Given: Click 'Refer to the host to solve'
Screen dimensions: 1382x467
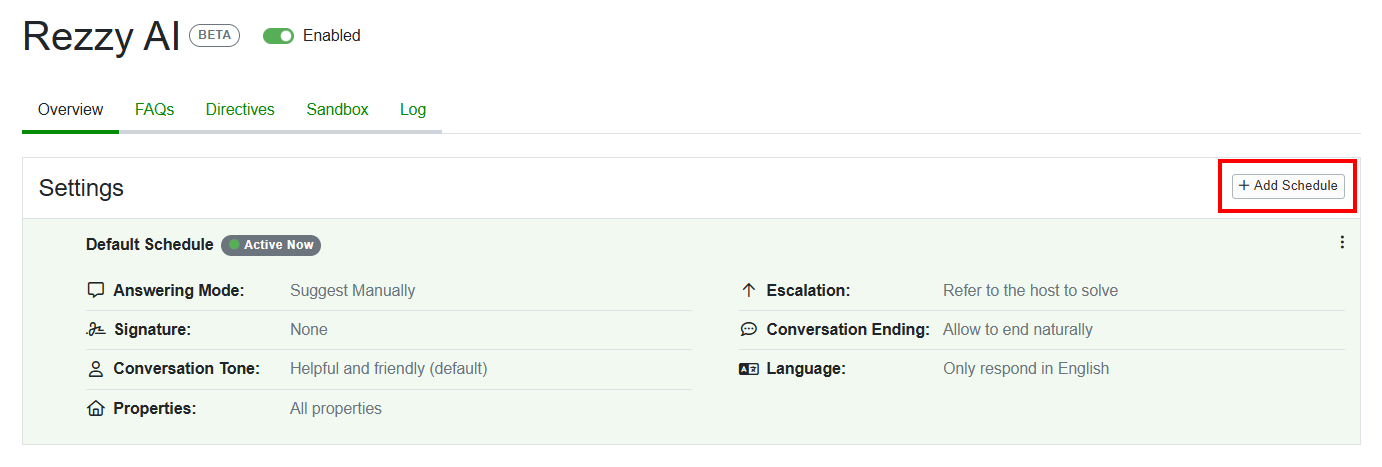Looking at the screenshot, I should 1030,291.
